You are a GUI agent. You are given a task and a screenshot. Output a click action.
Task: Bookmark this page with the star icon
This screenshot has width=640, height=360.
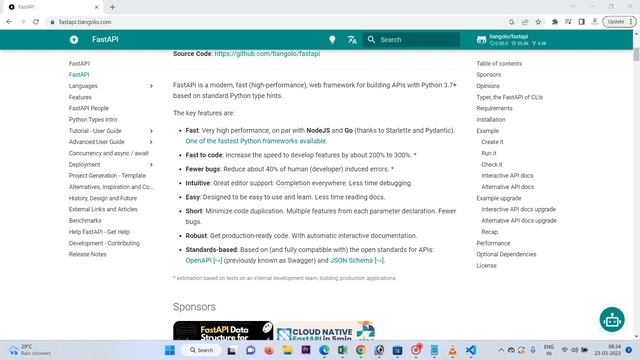pos(538,22)
